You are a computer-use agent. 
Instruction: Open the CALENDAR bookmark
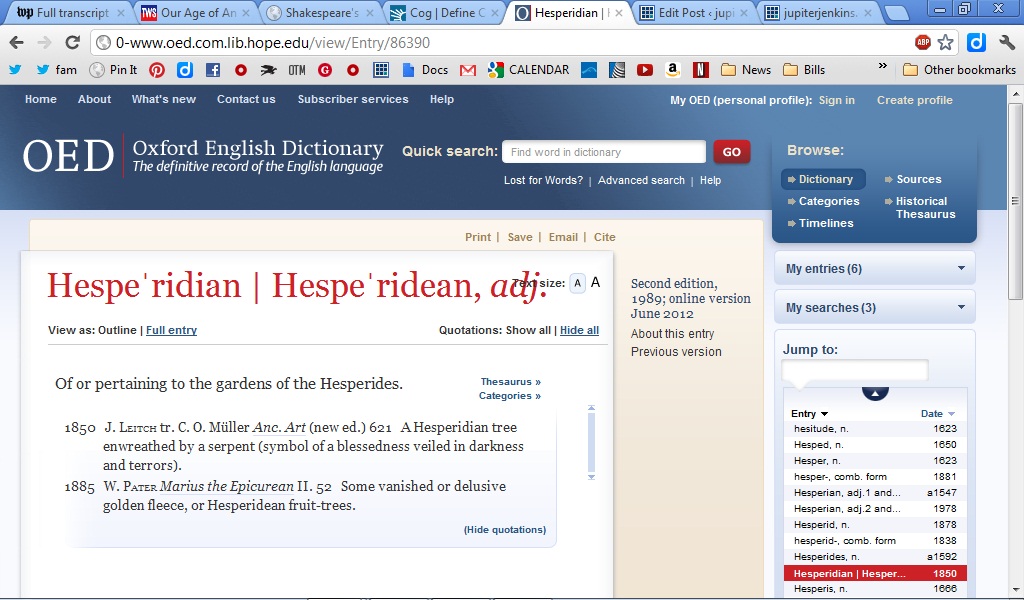tap(529, 70)
